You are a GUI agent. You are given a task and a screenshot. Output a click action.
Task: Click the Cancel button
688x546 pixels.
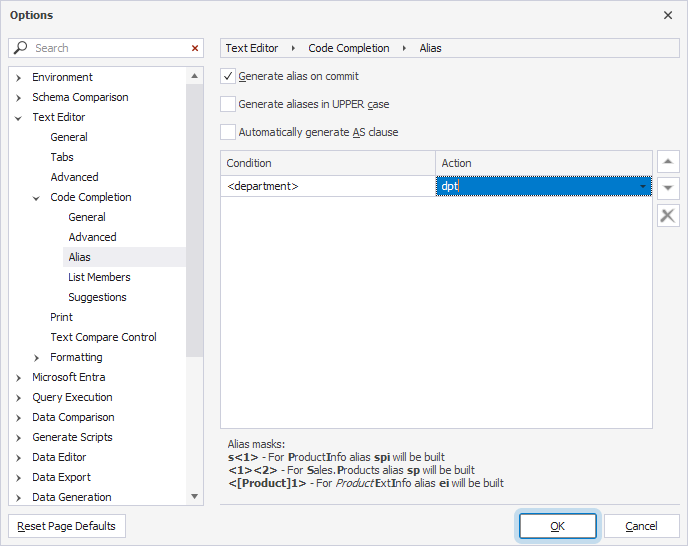[x=641, y=526]
